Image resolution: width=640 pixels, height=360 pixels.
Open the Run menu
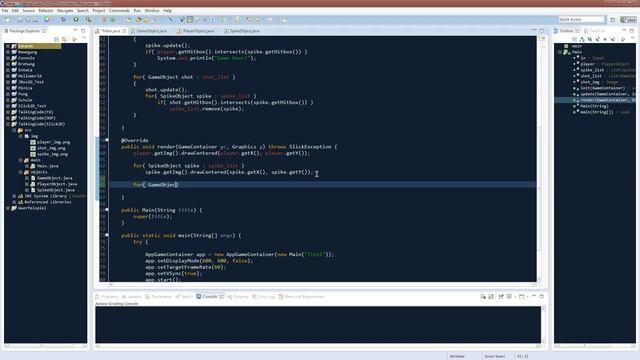tap(137, 11)
